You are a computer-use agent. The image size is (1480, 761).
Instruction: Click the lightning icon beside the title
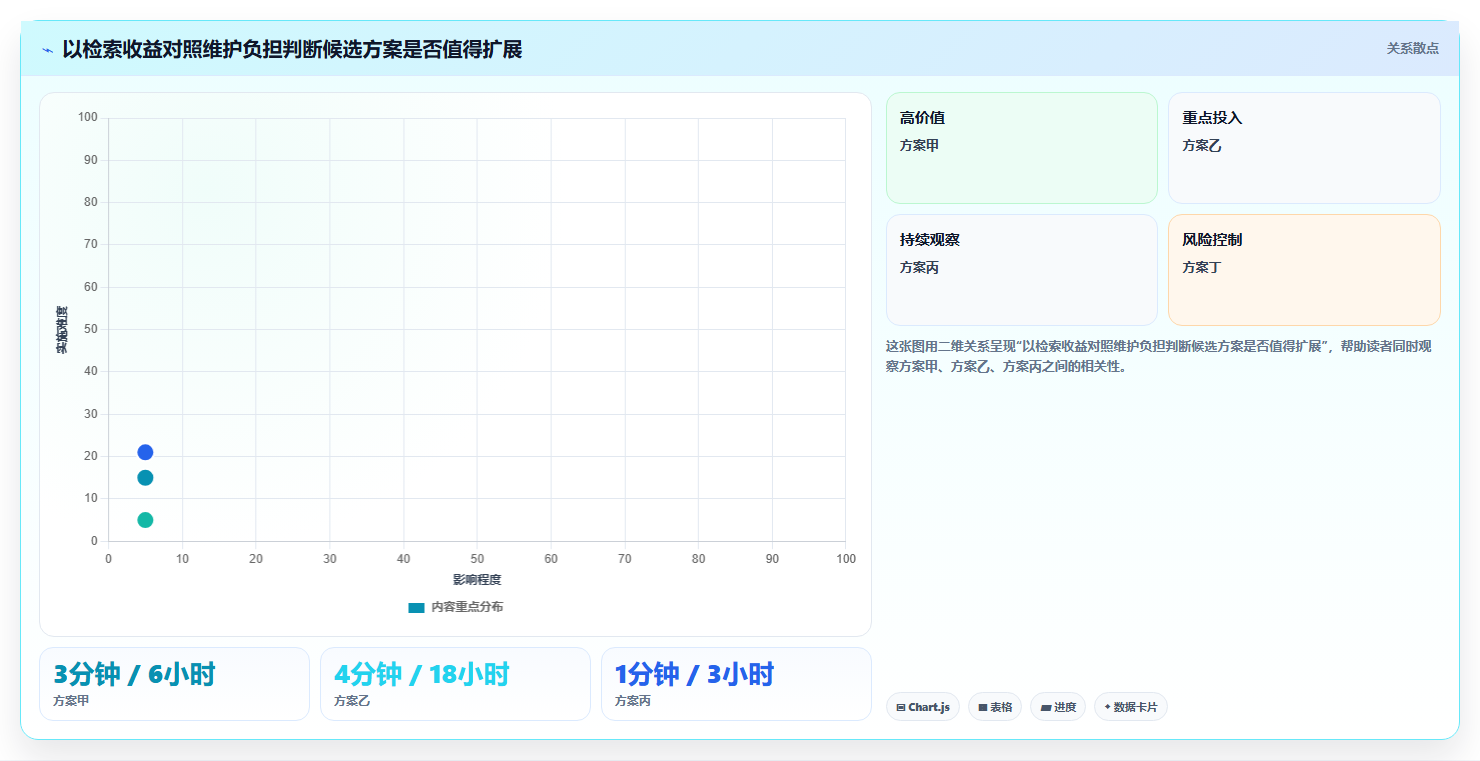48,50
